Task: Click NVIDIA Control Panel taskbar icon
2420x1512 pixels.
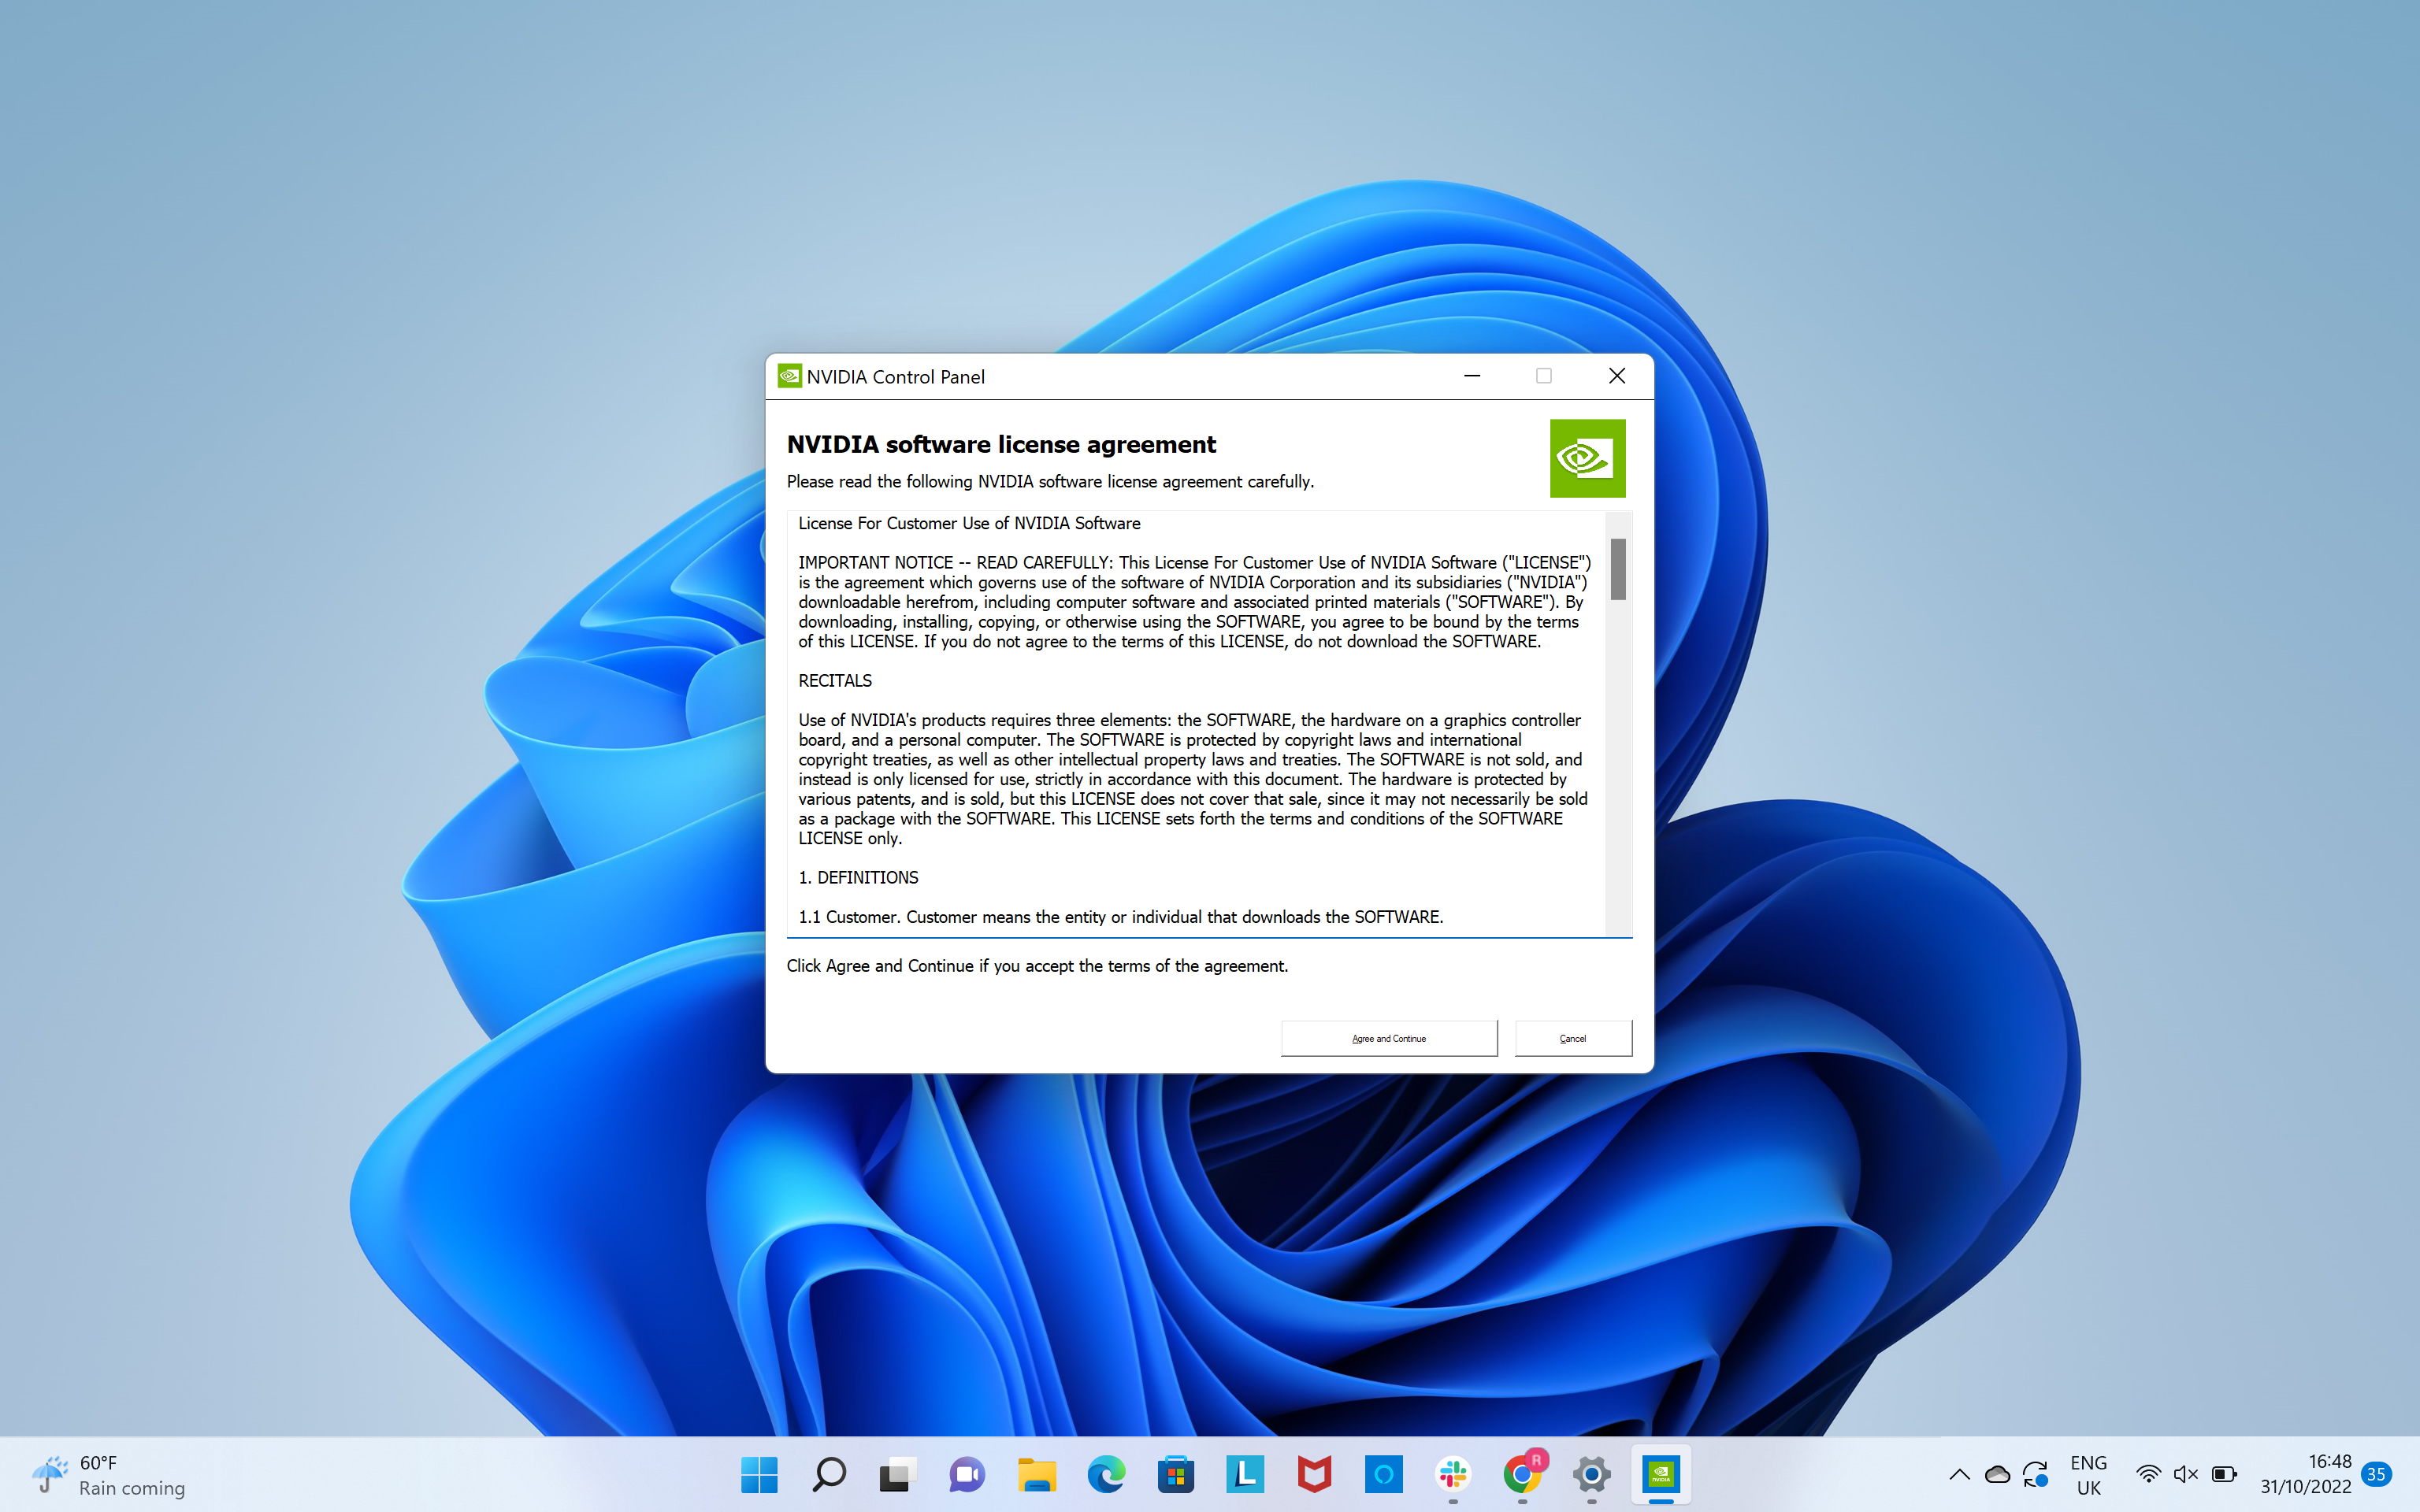Action: pos(1661,1474)
